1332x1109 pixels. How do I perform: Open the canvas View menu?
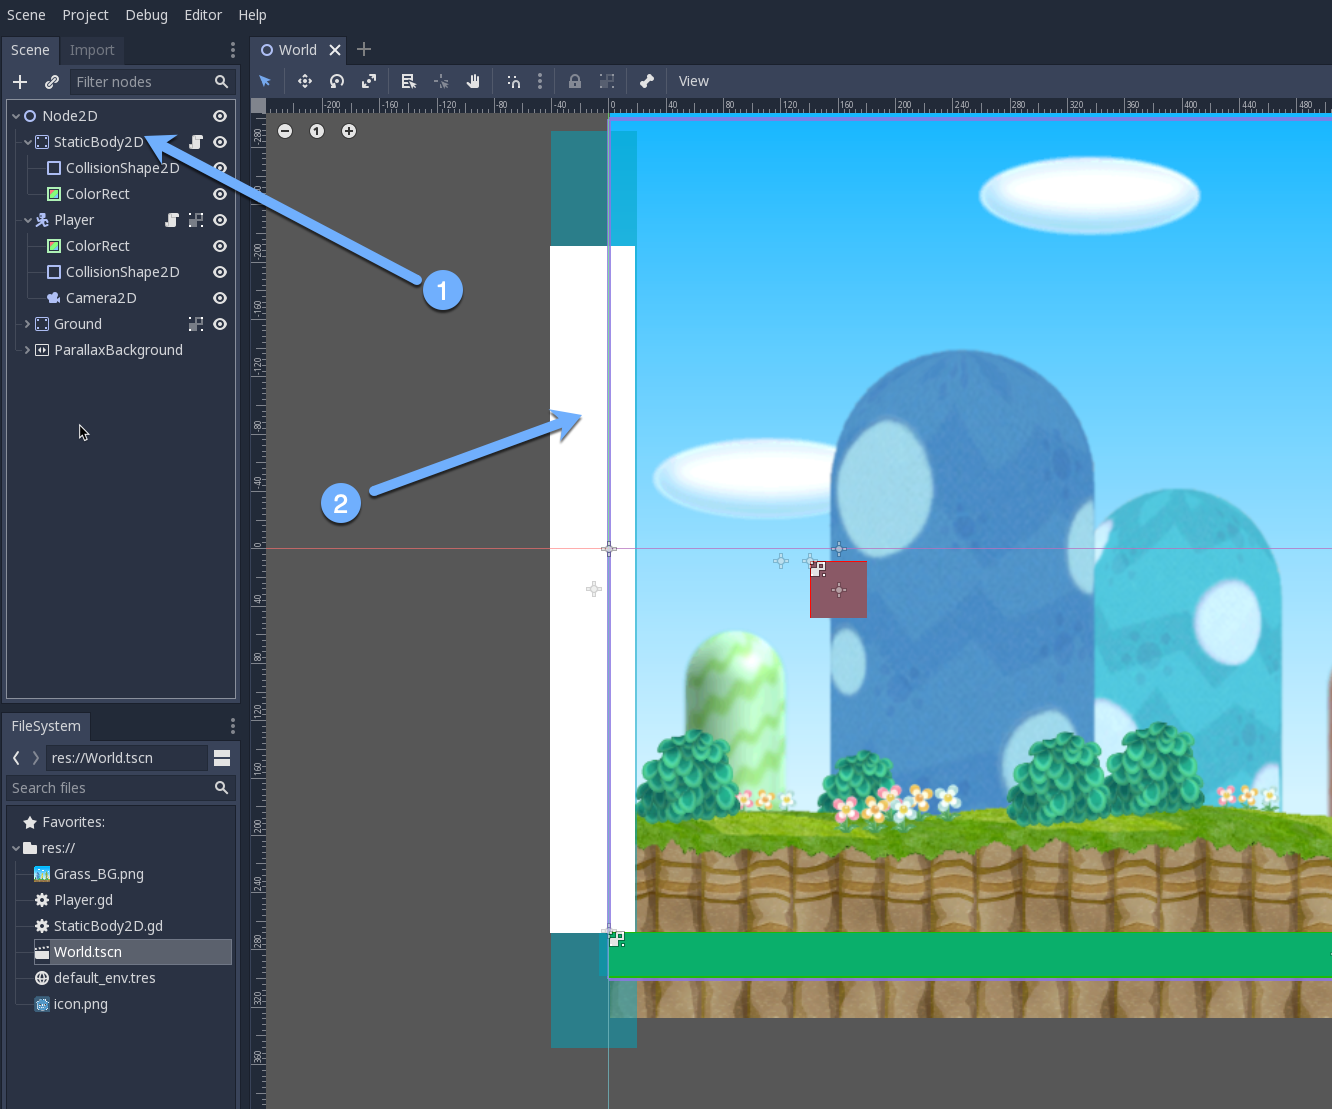[694, 81]
